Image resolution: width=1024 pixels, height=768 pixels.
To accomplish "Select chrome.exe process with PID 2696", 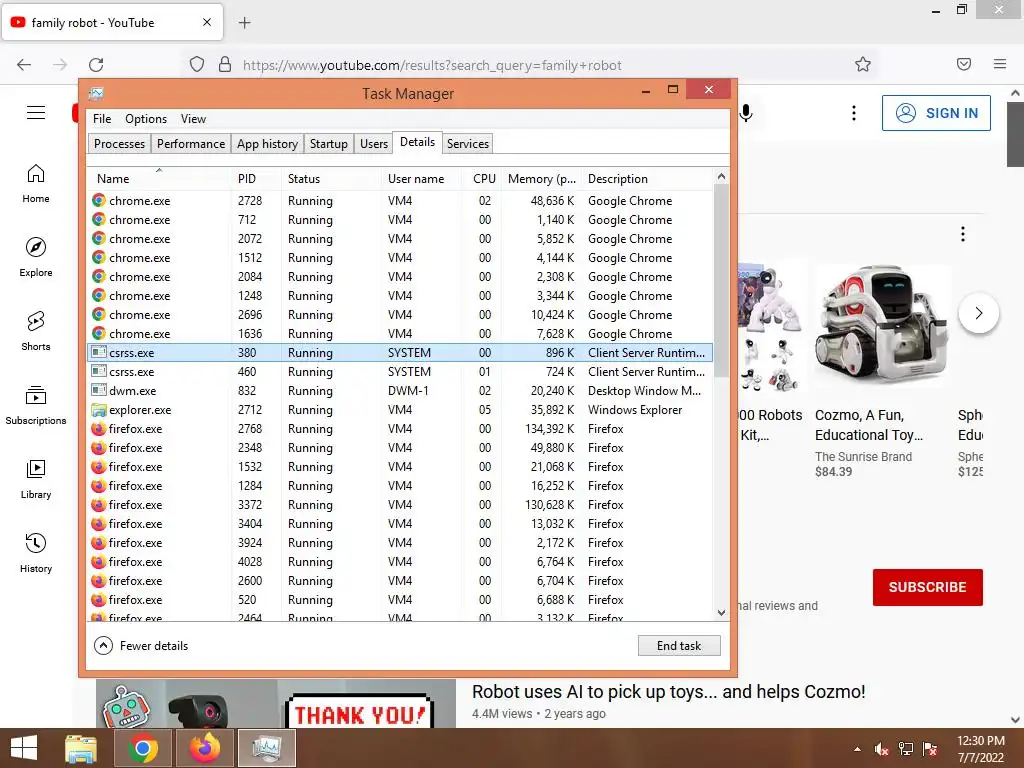I will coord(400,315).
